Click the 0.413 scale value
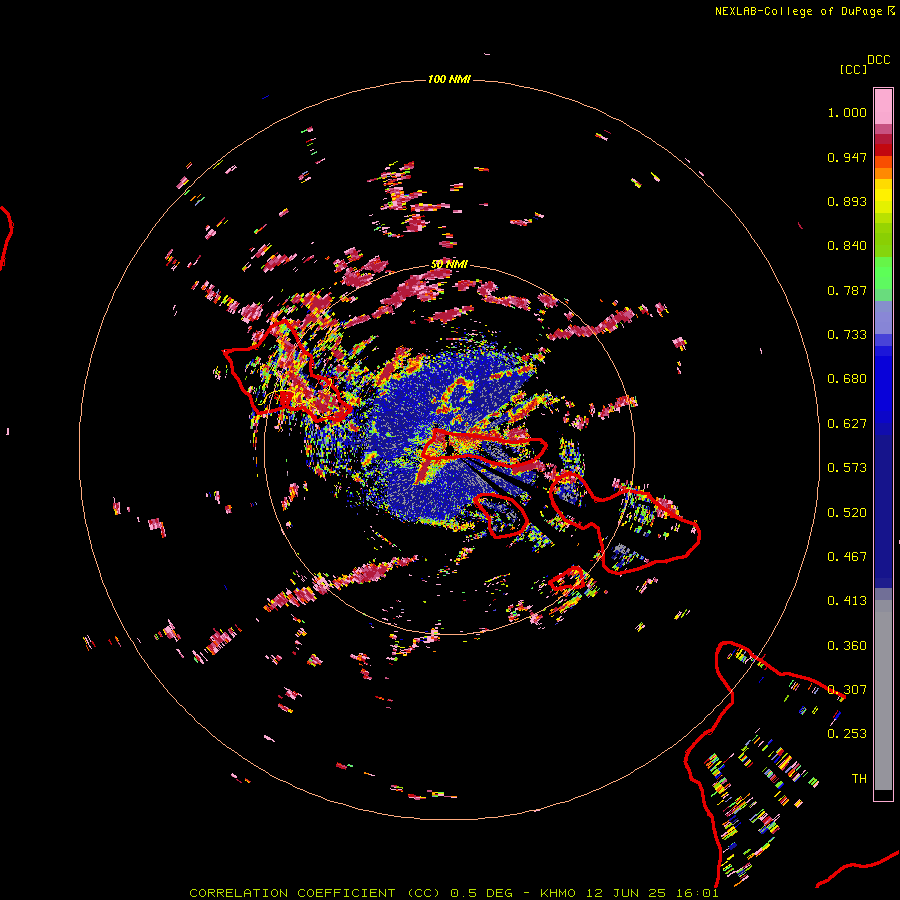 click(x=847, y=601)
